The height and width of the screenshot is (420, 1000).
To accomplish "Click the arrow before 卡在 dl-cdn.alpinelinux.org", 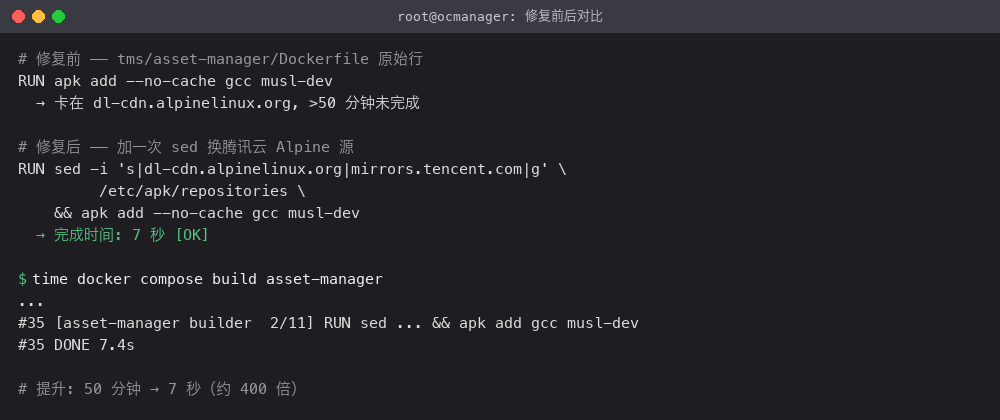I will click(40, 103).
